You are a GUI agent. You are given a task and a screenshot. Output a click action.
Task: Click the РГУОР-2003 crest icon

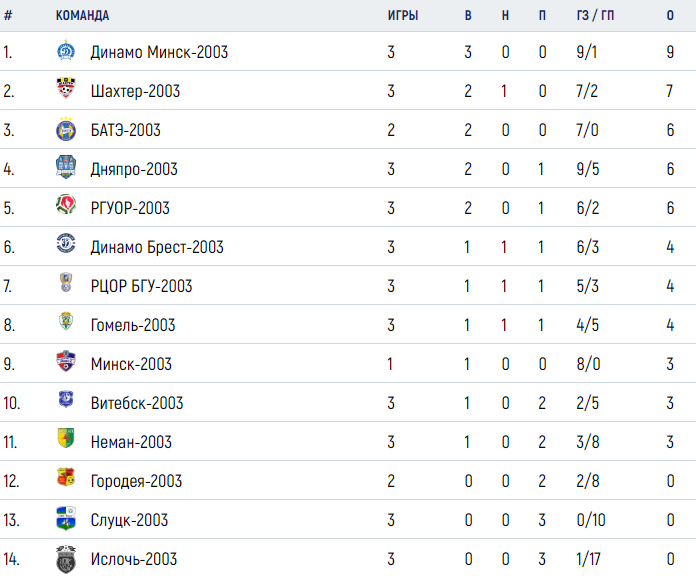click(66, 205)
